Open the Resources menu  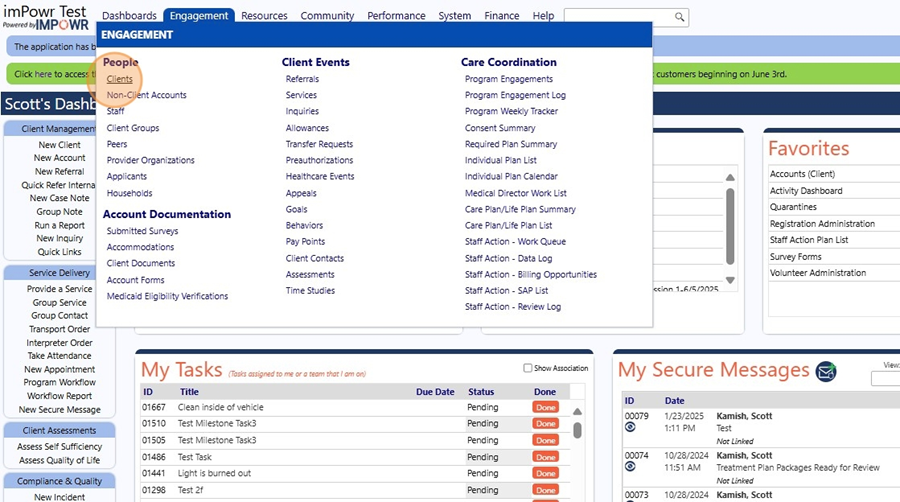(x=264, y=16)
